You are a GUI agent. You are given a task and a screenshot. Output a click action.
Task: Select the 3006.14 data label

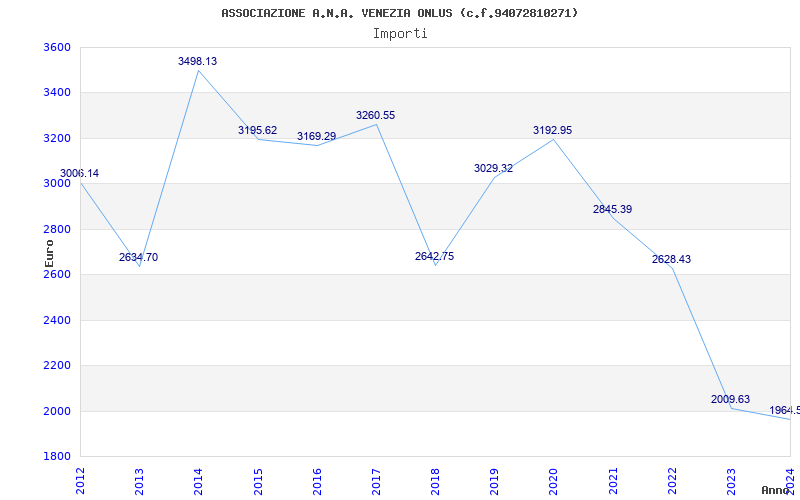[79, 173]
